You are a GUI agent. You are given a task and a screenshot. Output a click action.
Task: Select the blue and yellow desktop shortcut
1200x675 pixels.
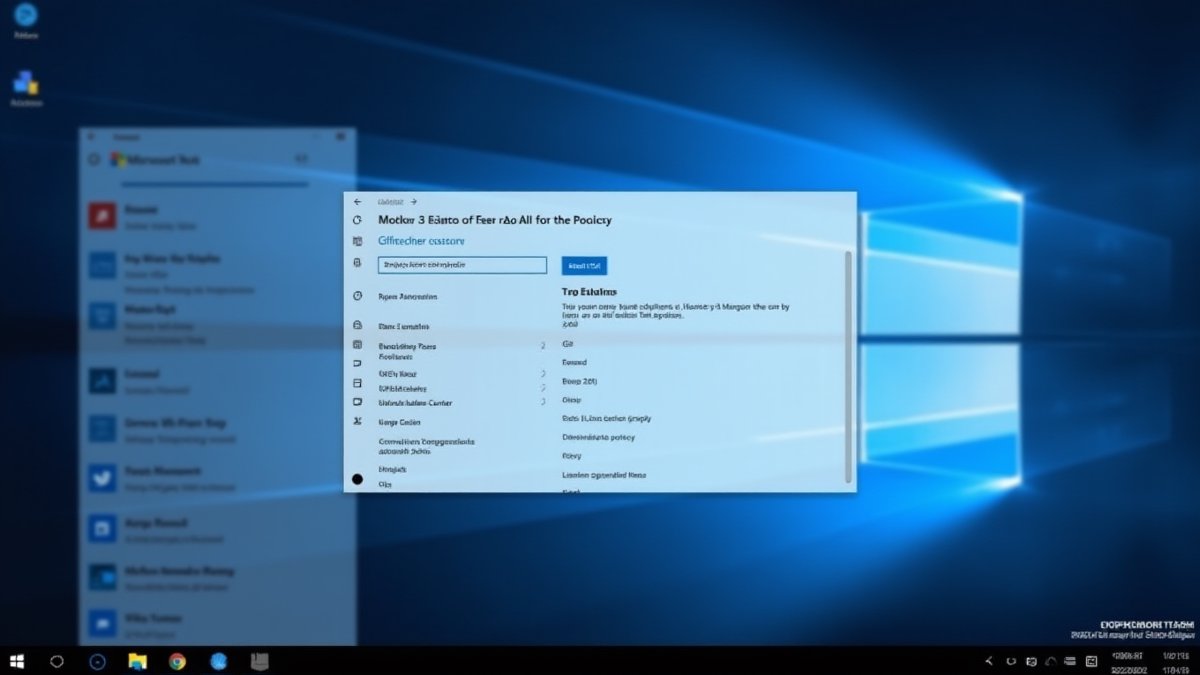click(x=26, y=83)
